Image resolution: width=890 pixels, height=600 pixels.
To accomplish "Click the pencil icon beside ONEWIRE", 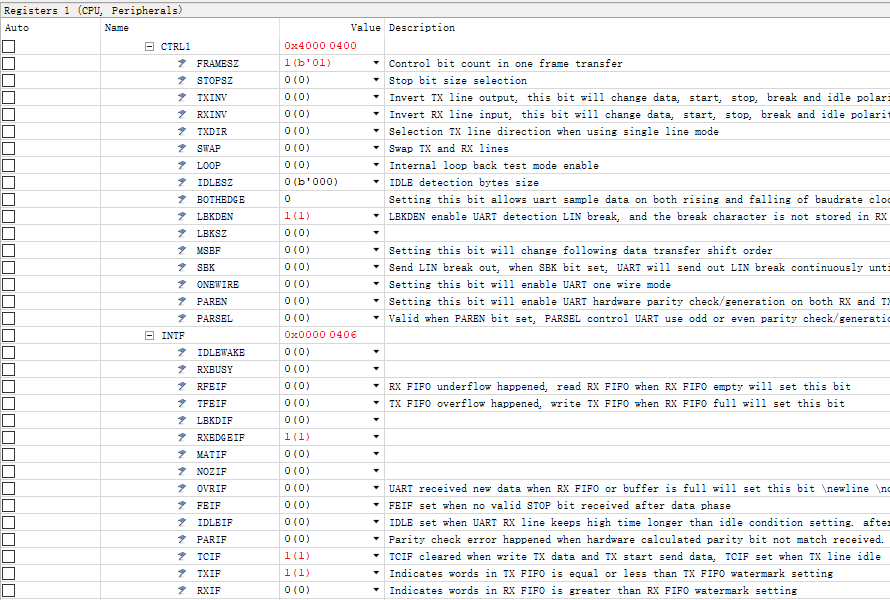I will (x=182, y=284).
